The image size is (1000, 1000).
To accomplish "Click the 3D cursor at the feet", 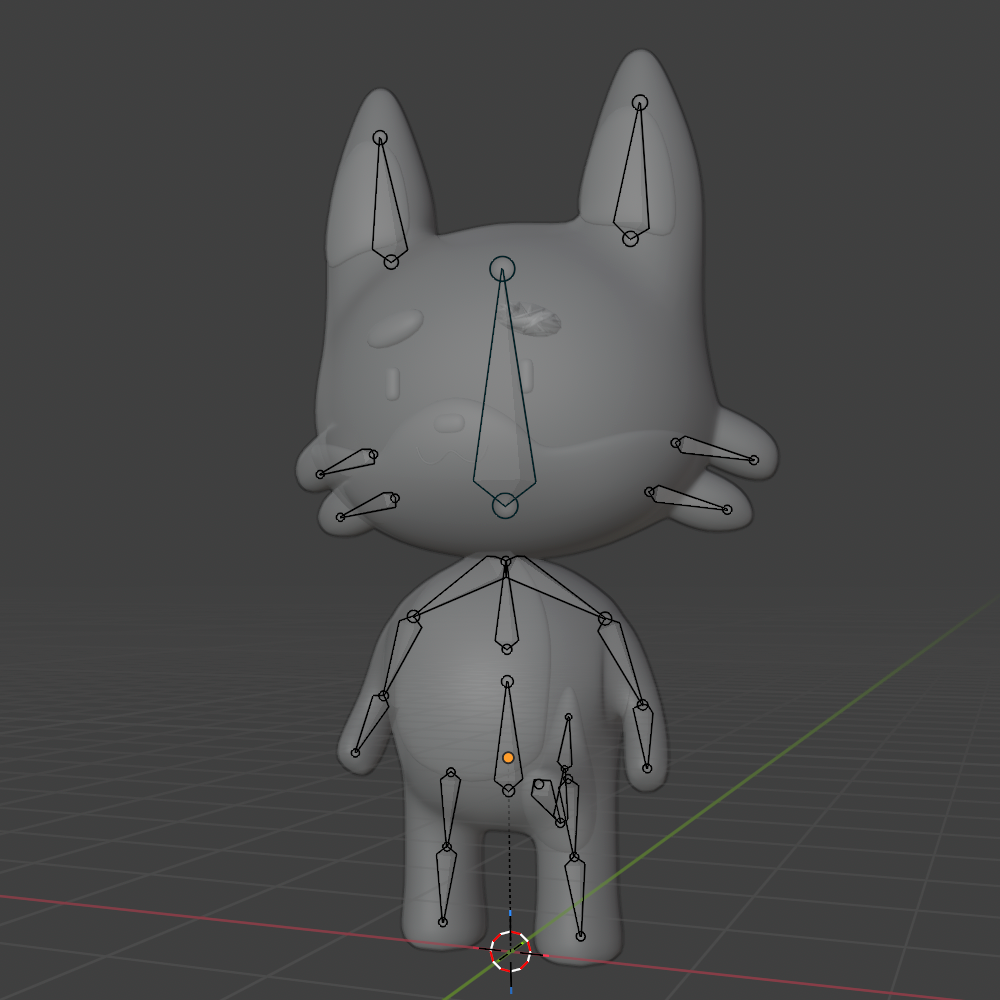I will [x=510, y=951].
